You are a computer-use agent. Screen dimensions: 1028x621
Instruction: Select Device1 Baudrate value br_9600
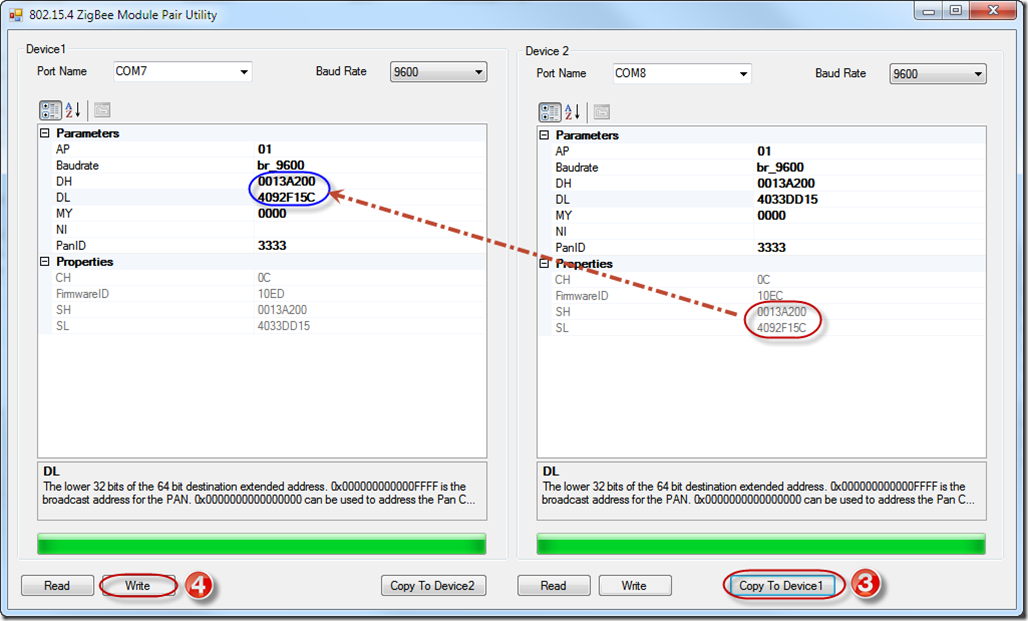281,165
